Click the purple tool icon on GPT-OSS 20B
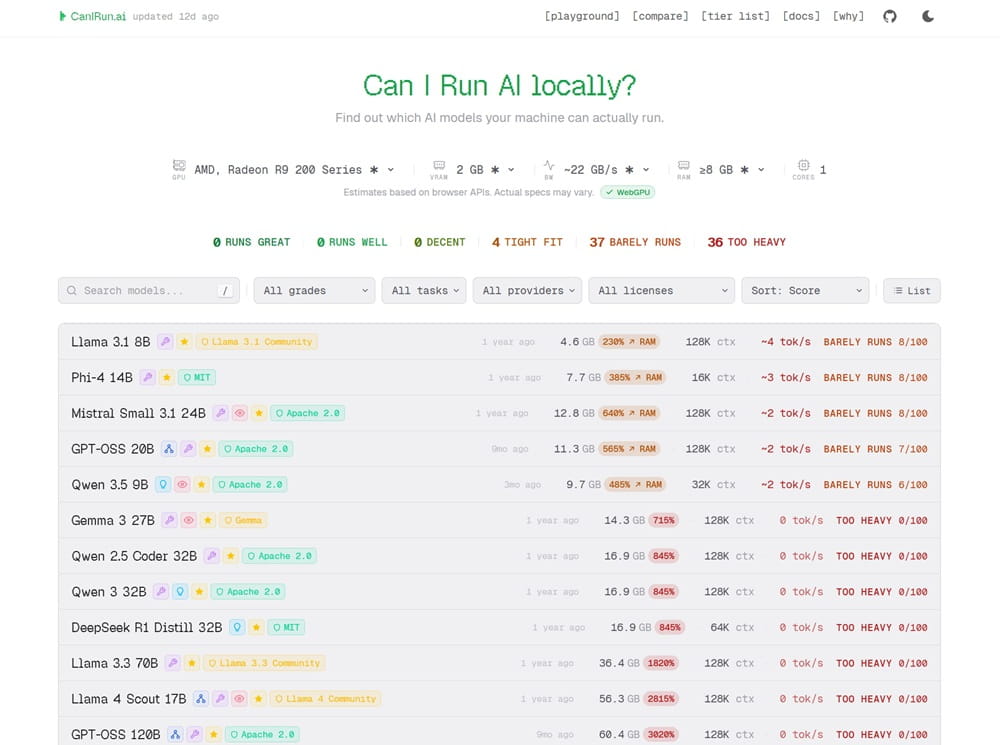This screenshot has width=1000, height=745. coord(188,449)
